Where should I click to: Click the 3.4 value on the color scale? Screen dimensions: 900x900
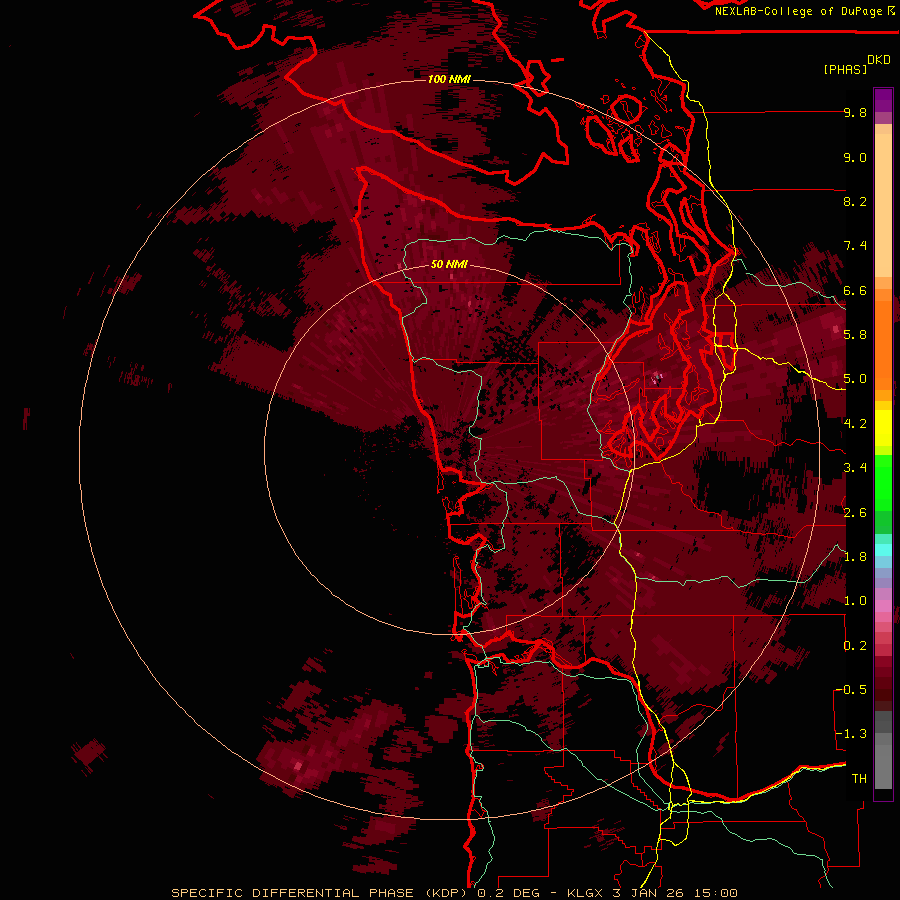coord(855,468)
